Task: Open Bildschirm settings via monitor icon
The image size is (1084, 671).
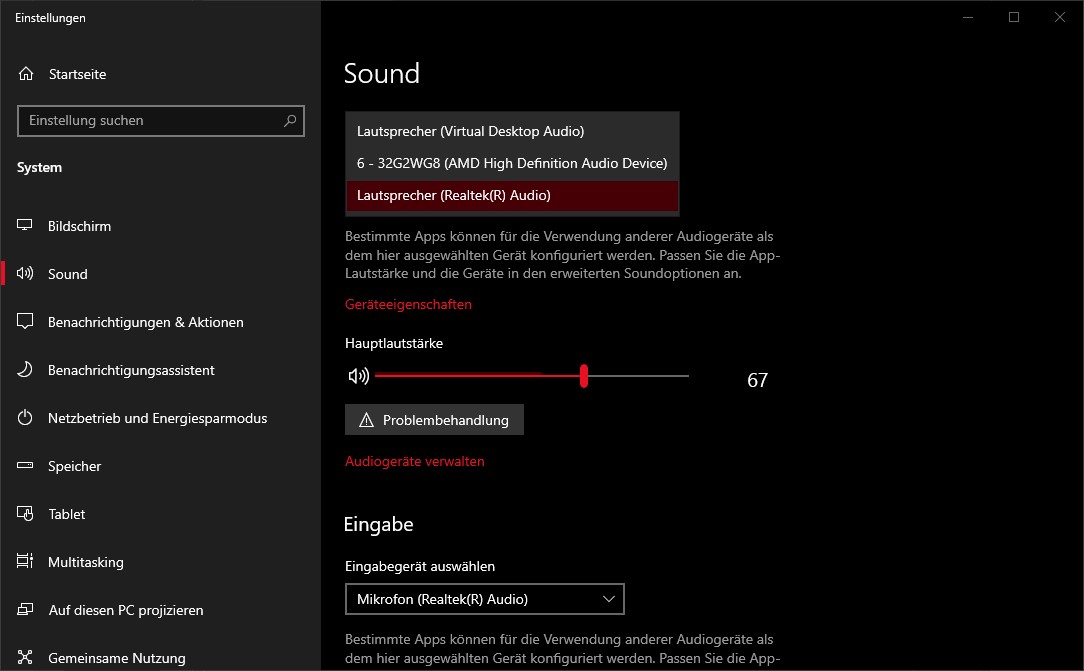Action: tap(26, 226)
